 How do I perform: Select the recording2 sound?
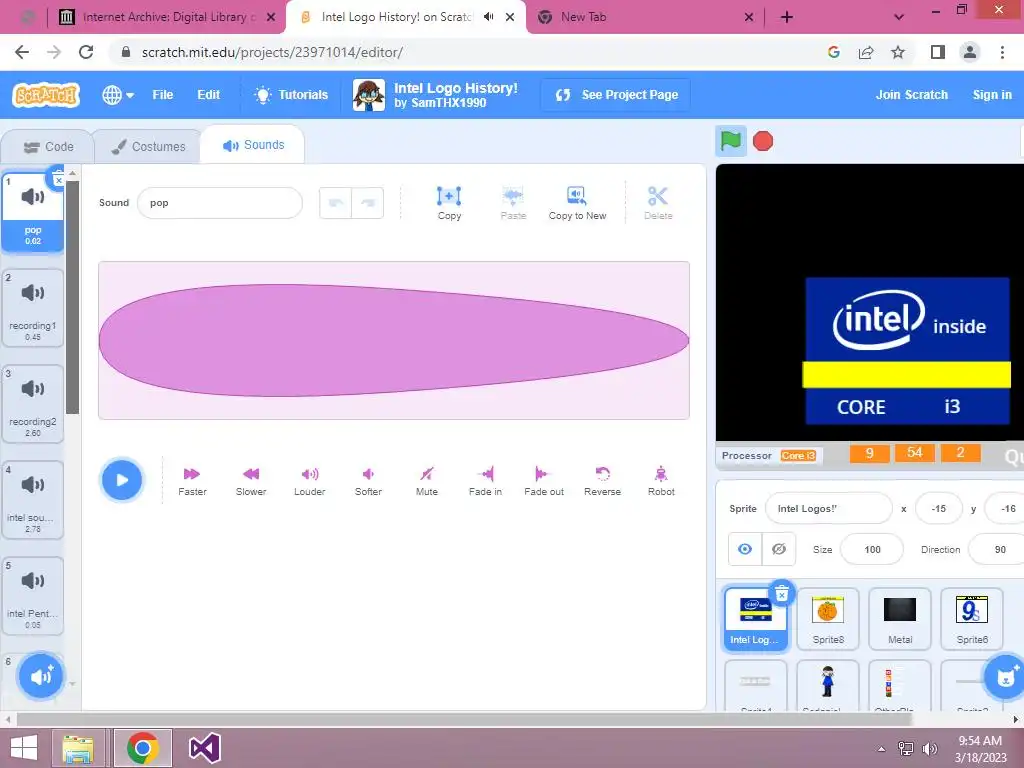click(33, 404)
